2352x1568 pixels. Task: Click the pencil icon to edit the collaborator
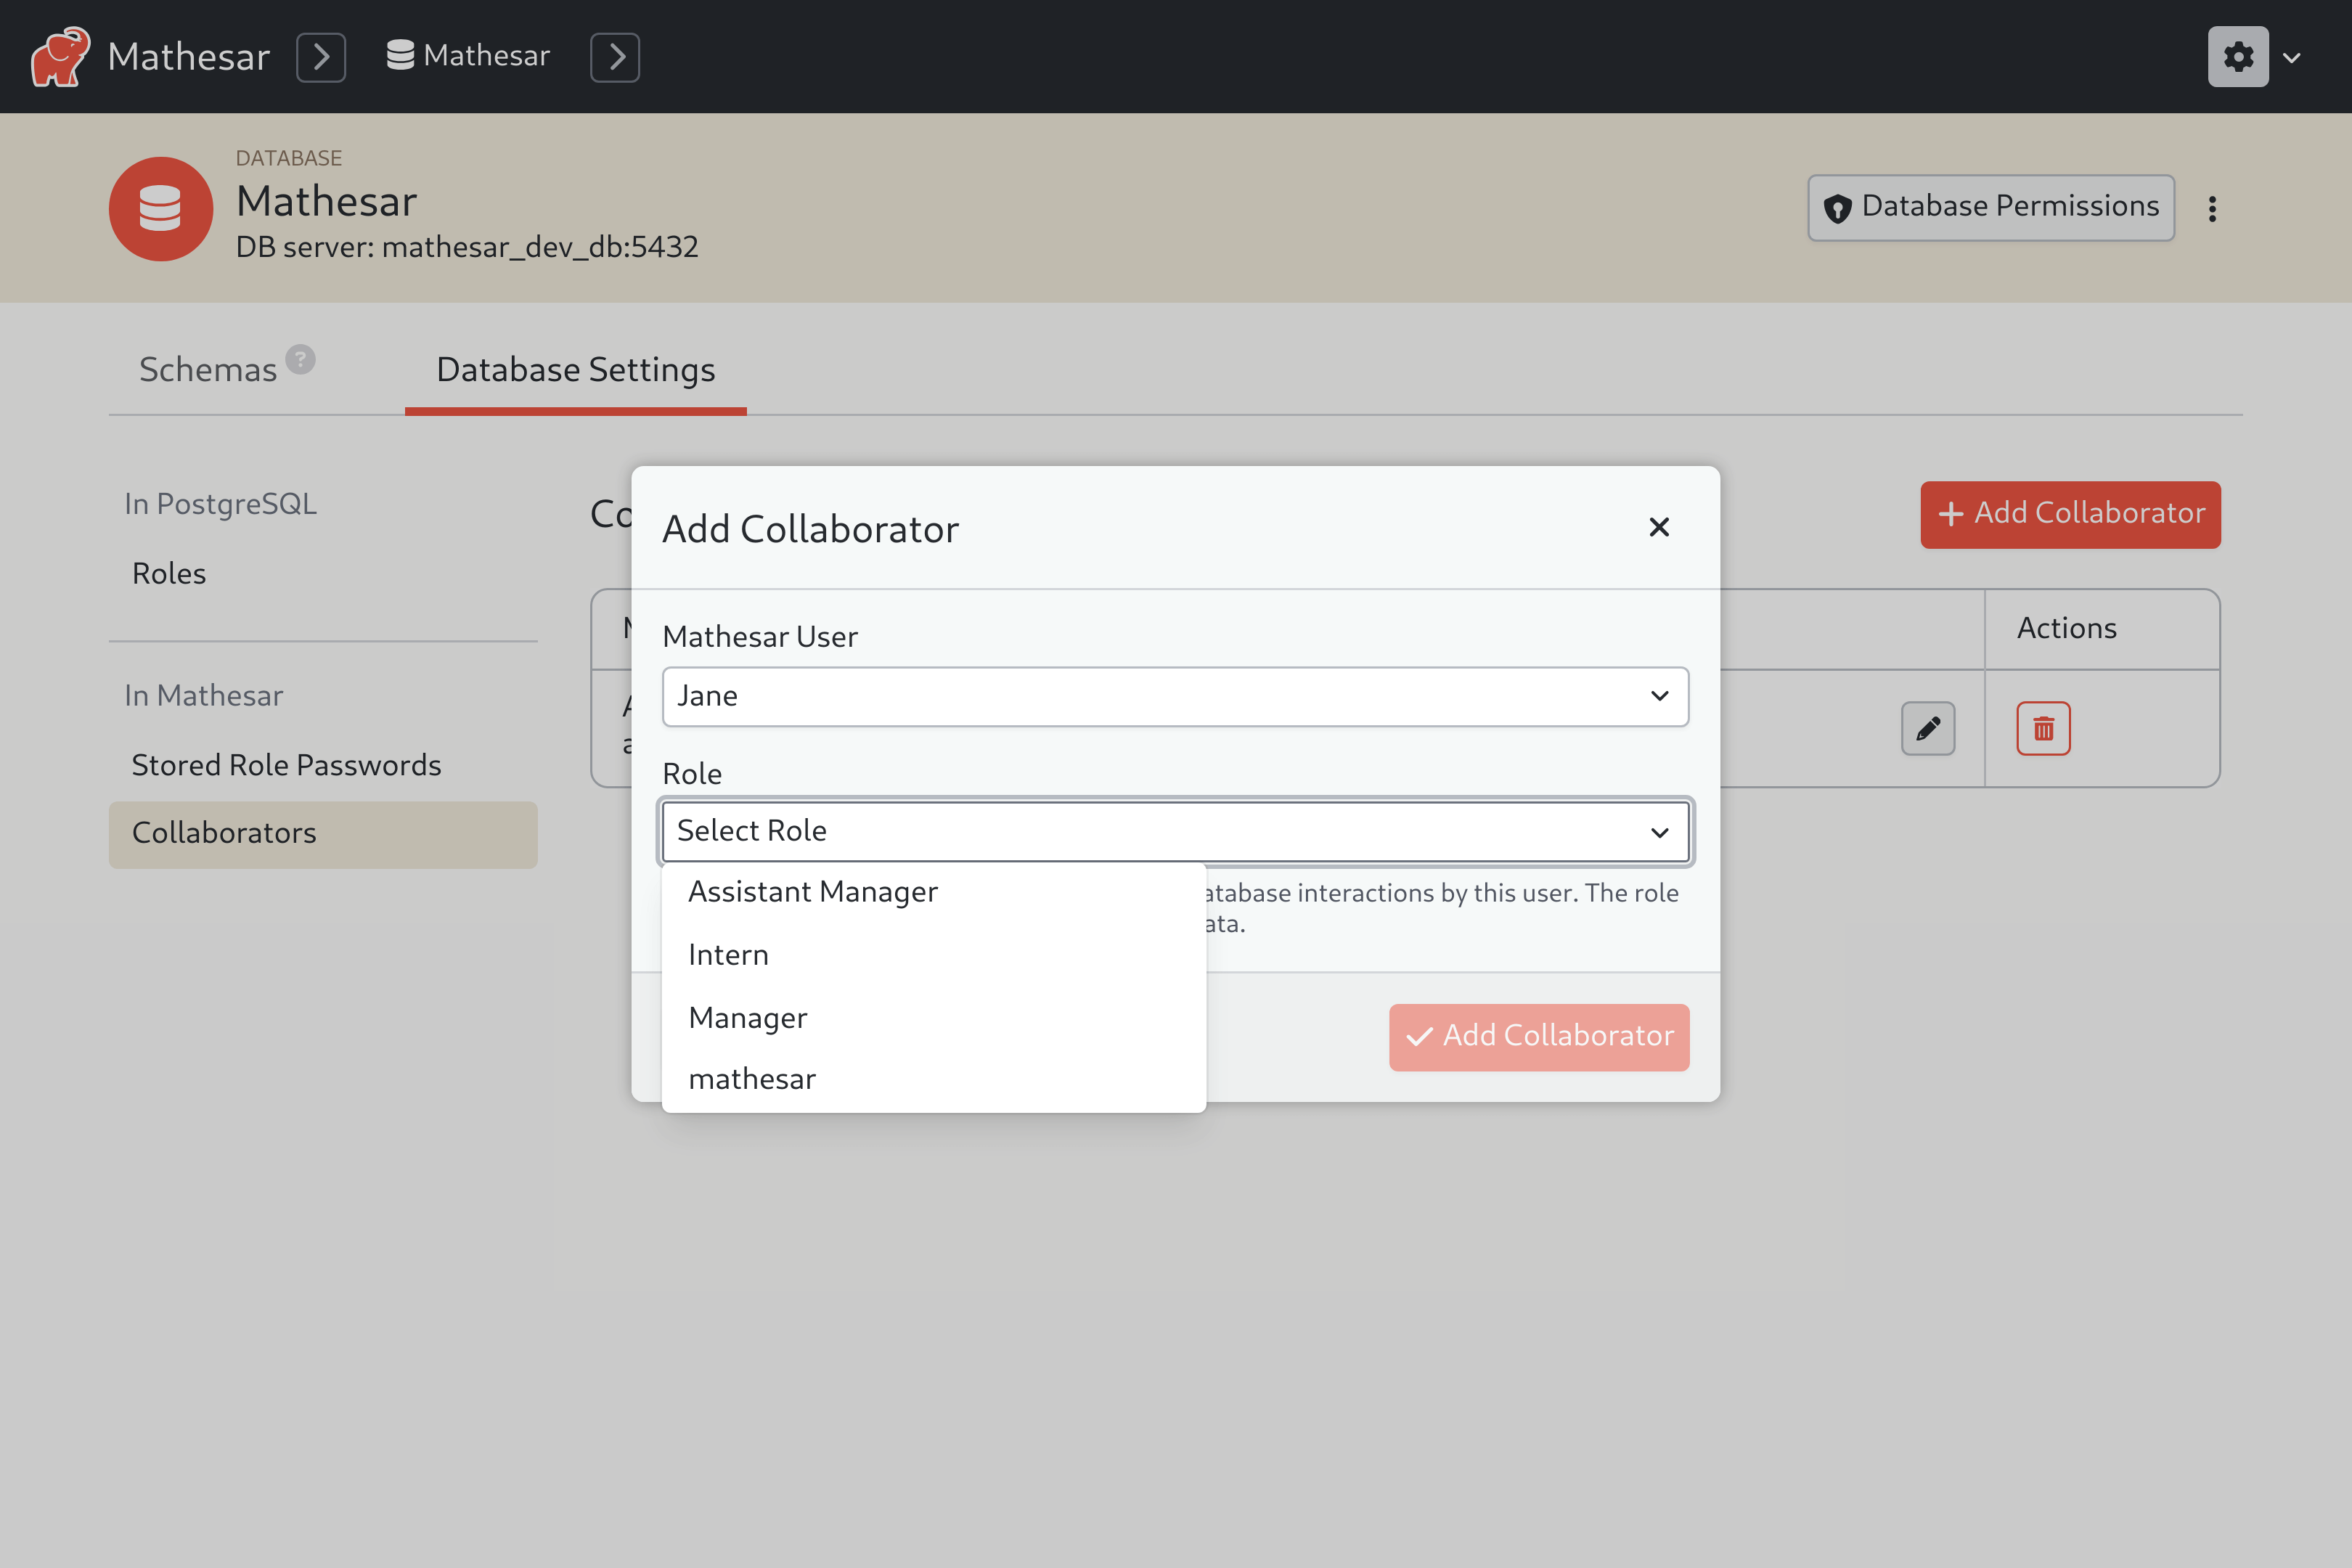click(1928, 728)
